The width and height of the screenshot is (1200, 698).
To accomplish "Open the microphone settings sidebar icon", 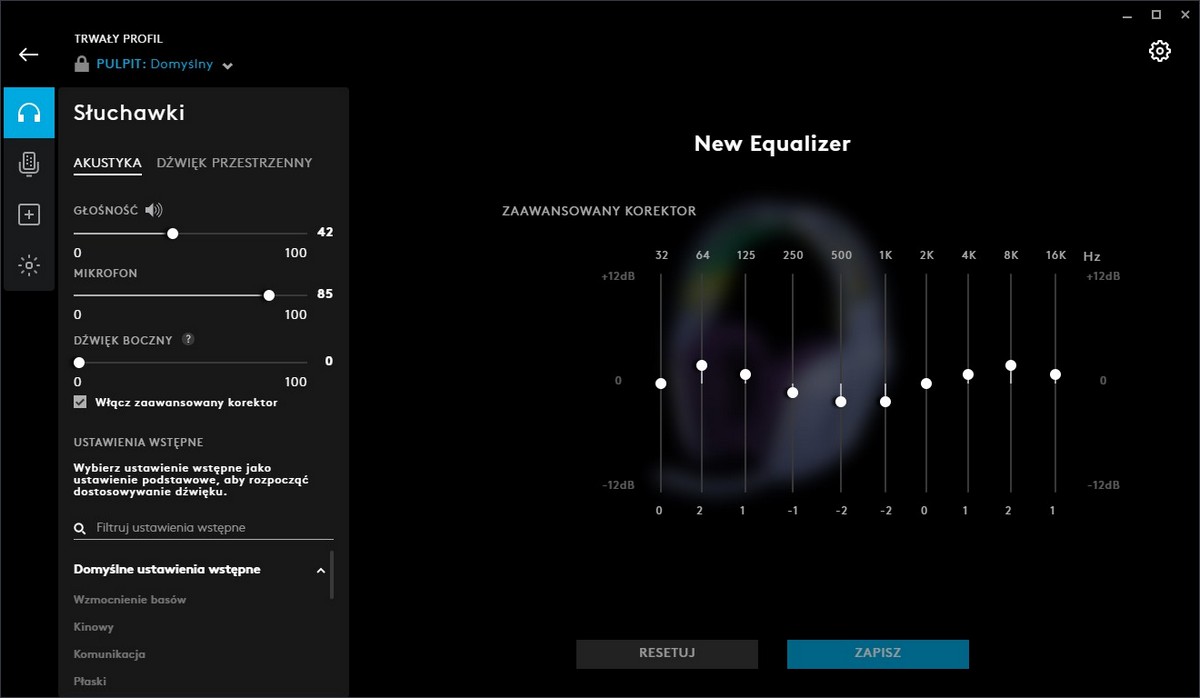I will pos(29,164).
